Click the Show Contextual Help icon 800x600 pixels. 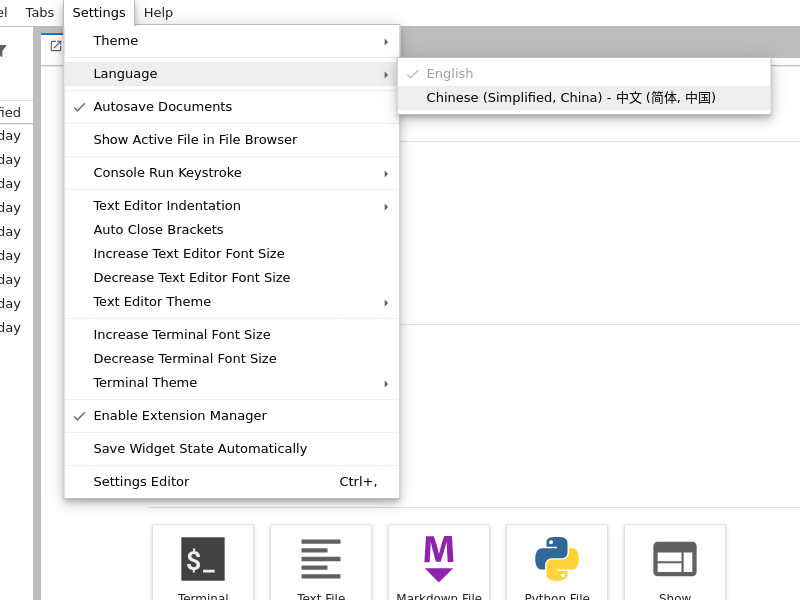675,559
